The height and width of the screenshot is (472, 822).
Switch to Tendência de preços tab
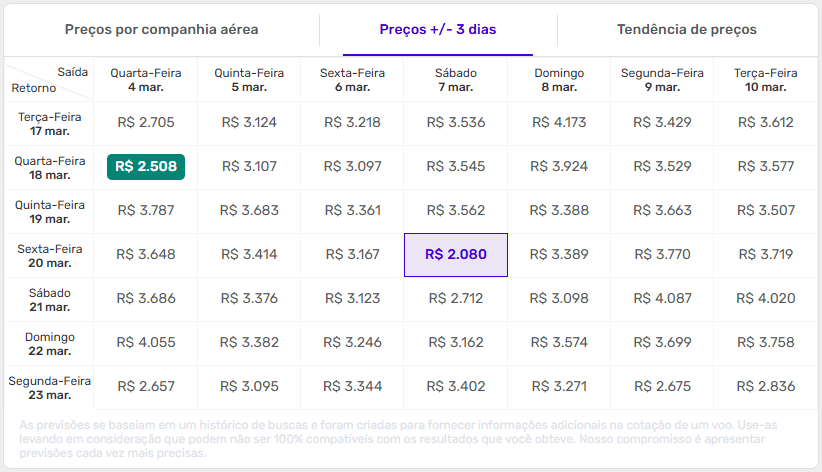tap(686, 30)
